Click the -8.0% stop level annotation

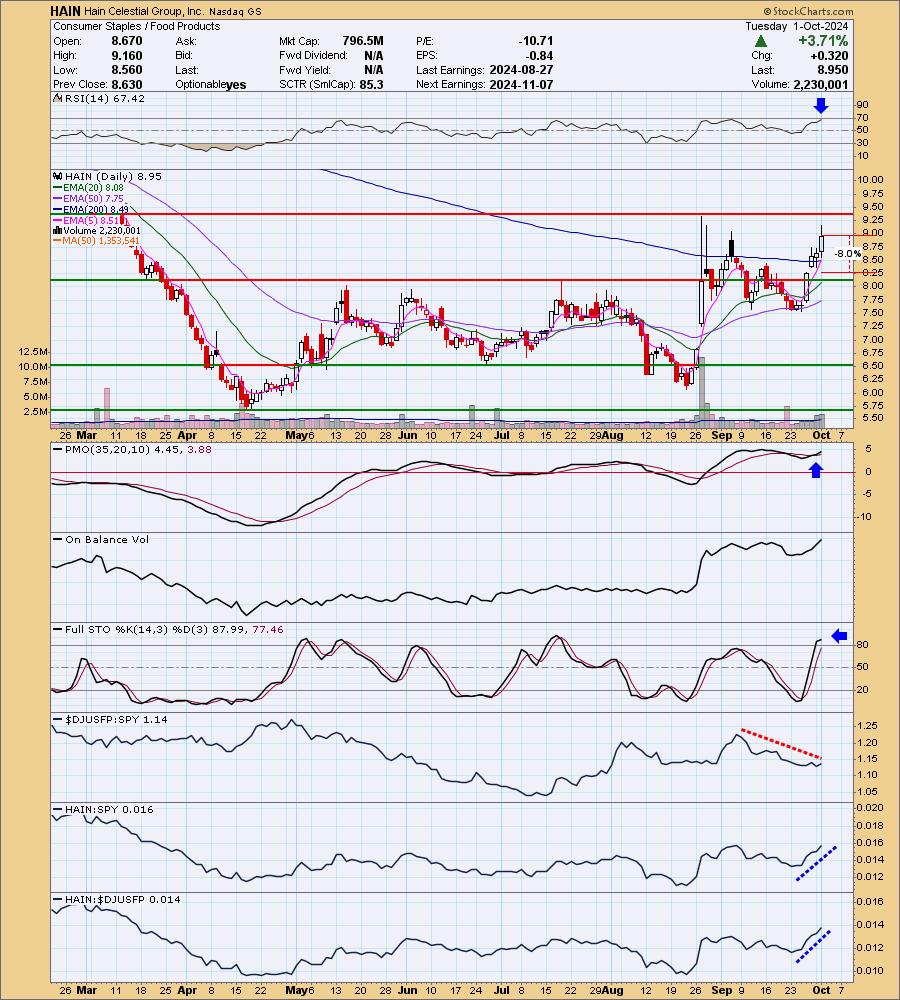click(848, 253)
